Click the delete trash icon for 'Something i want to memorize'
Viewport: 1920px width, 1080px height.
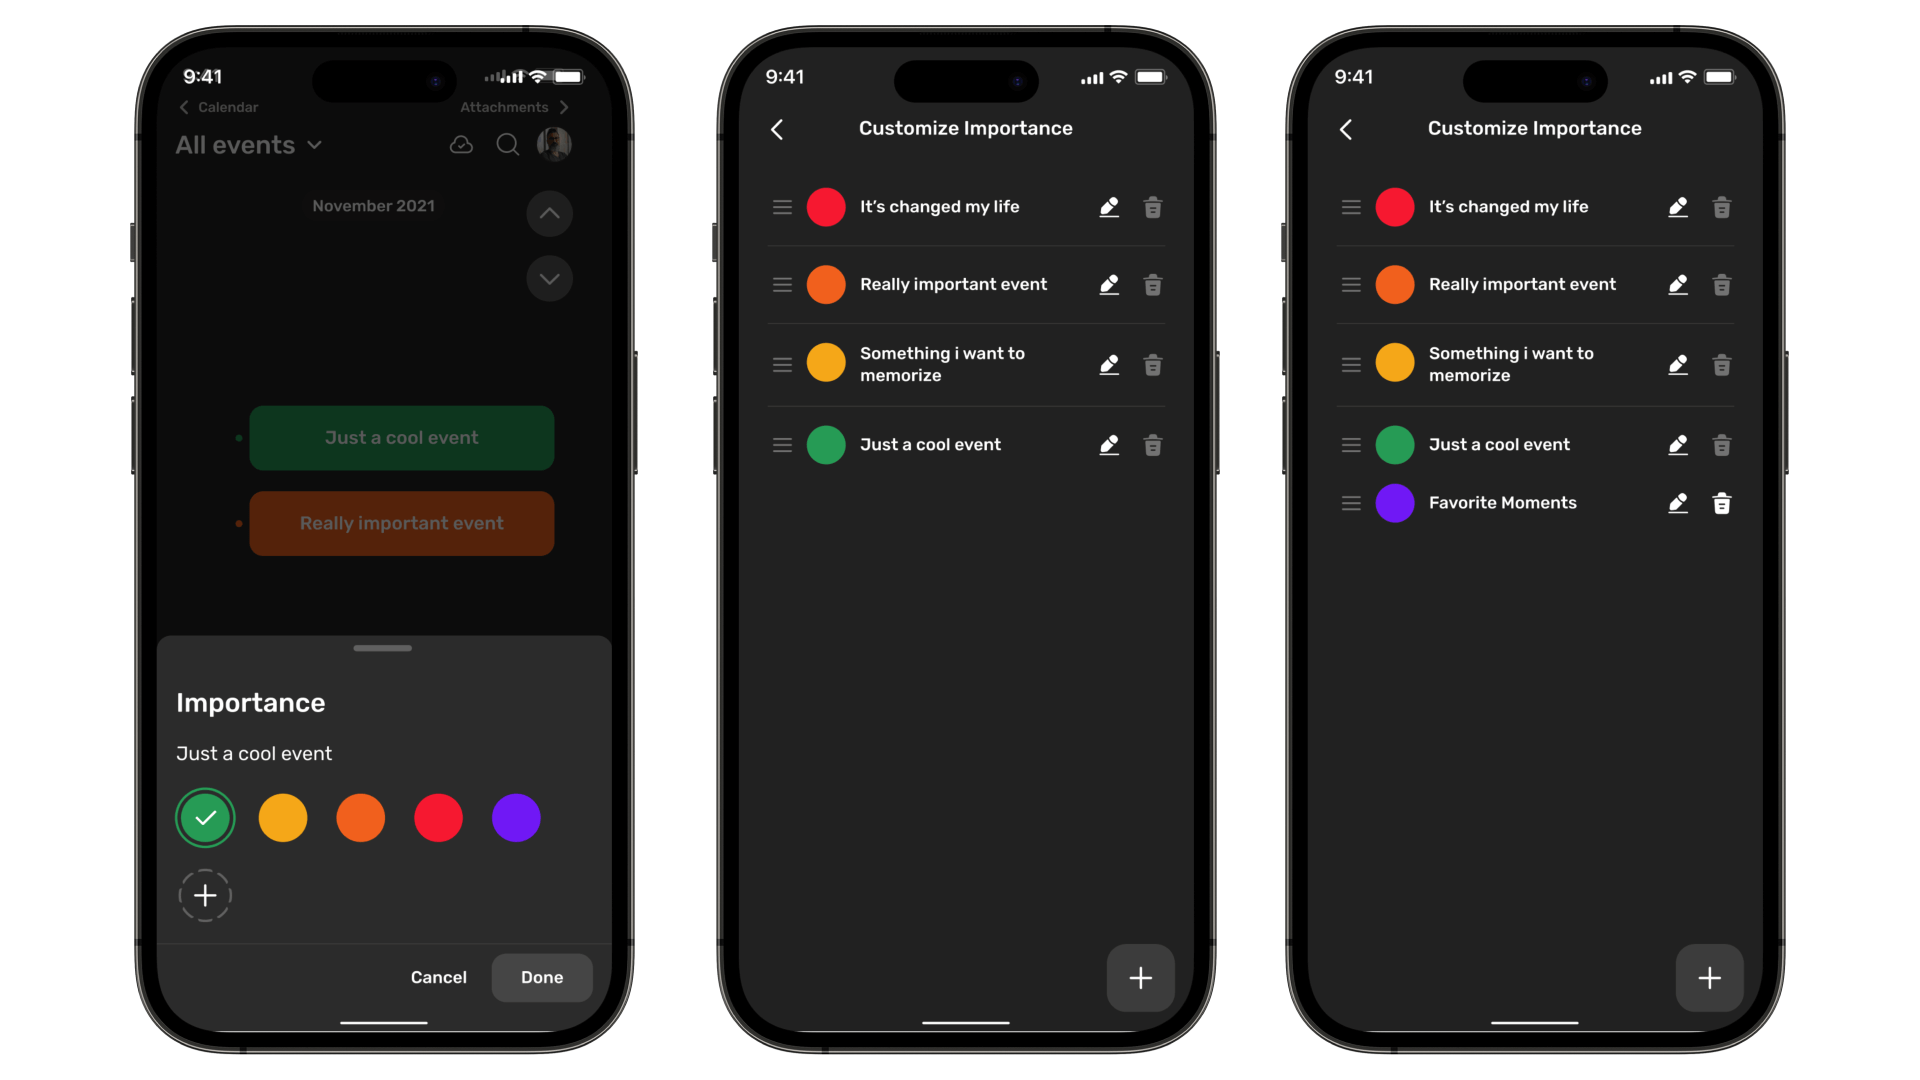1151,365
